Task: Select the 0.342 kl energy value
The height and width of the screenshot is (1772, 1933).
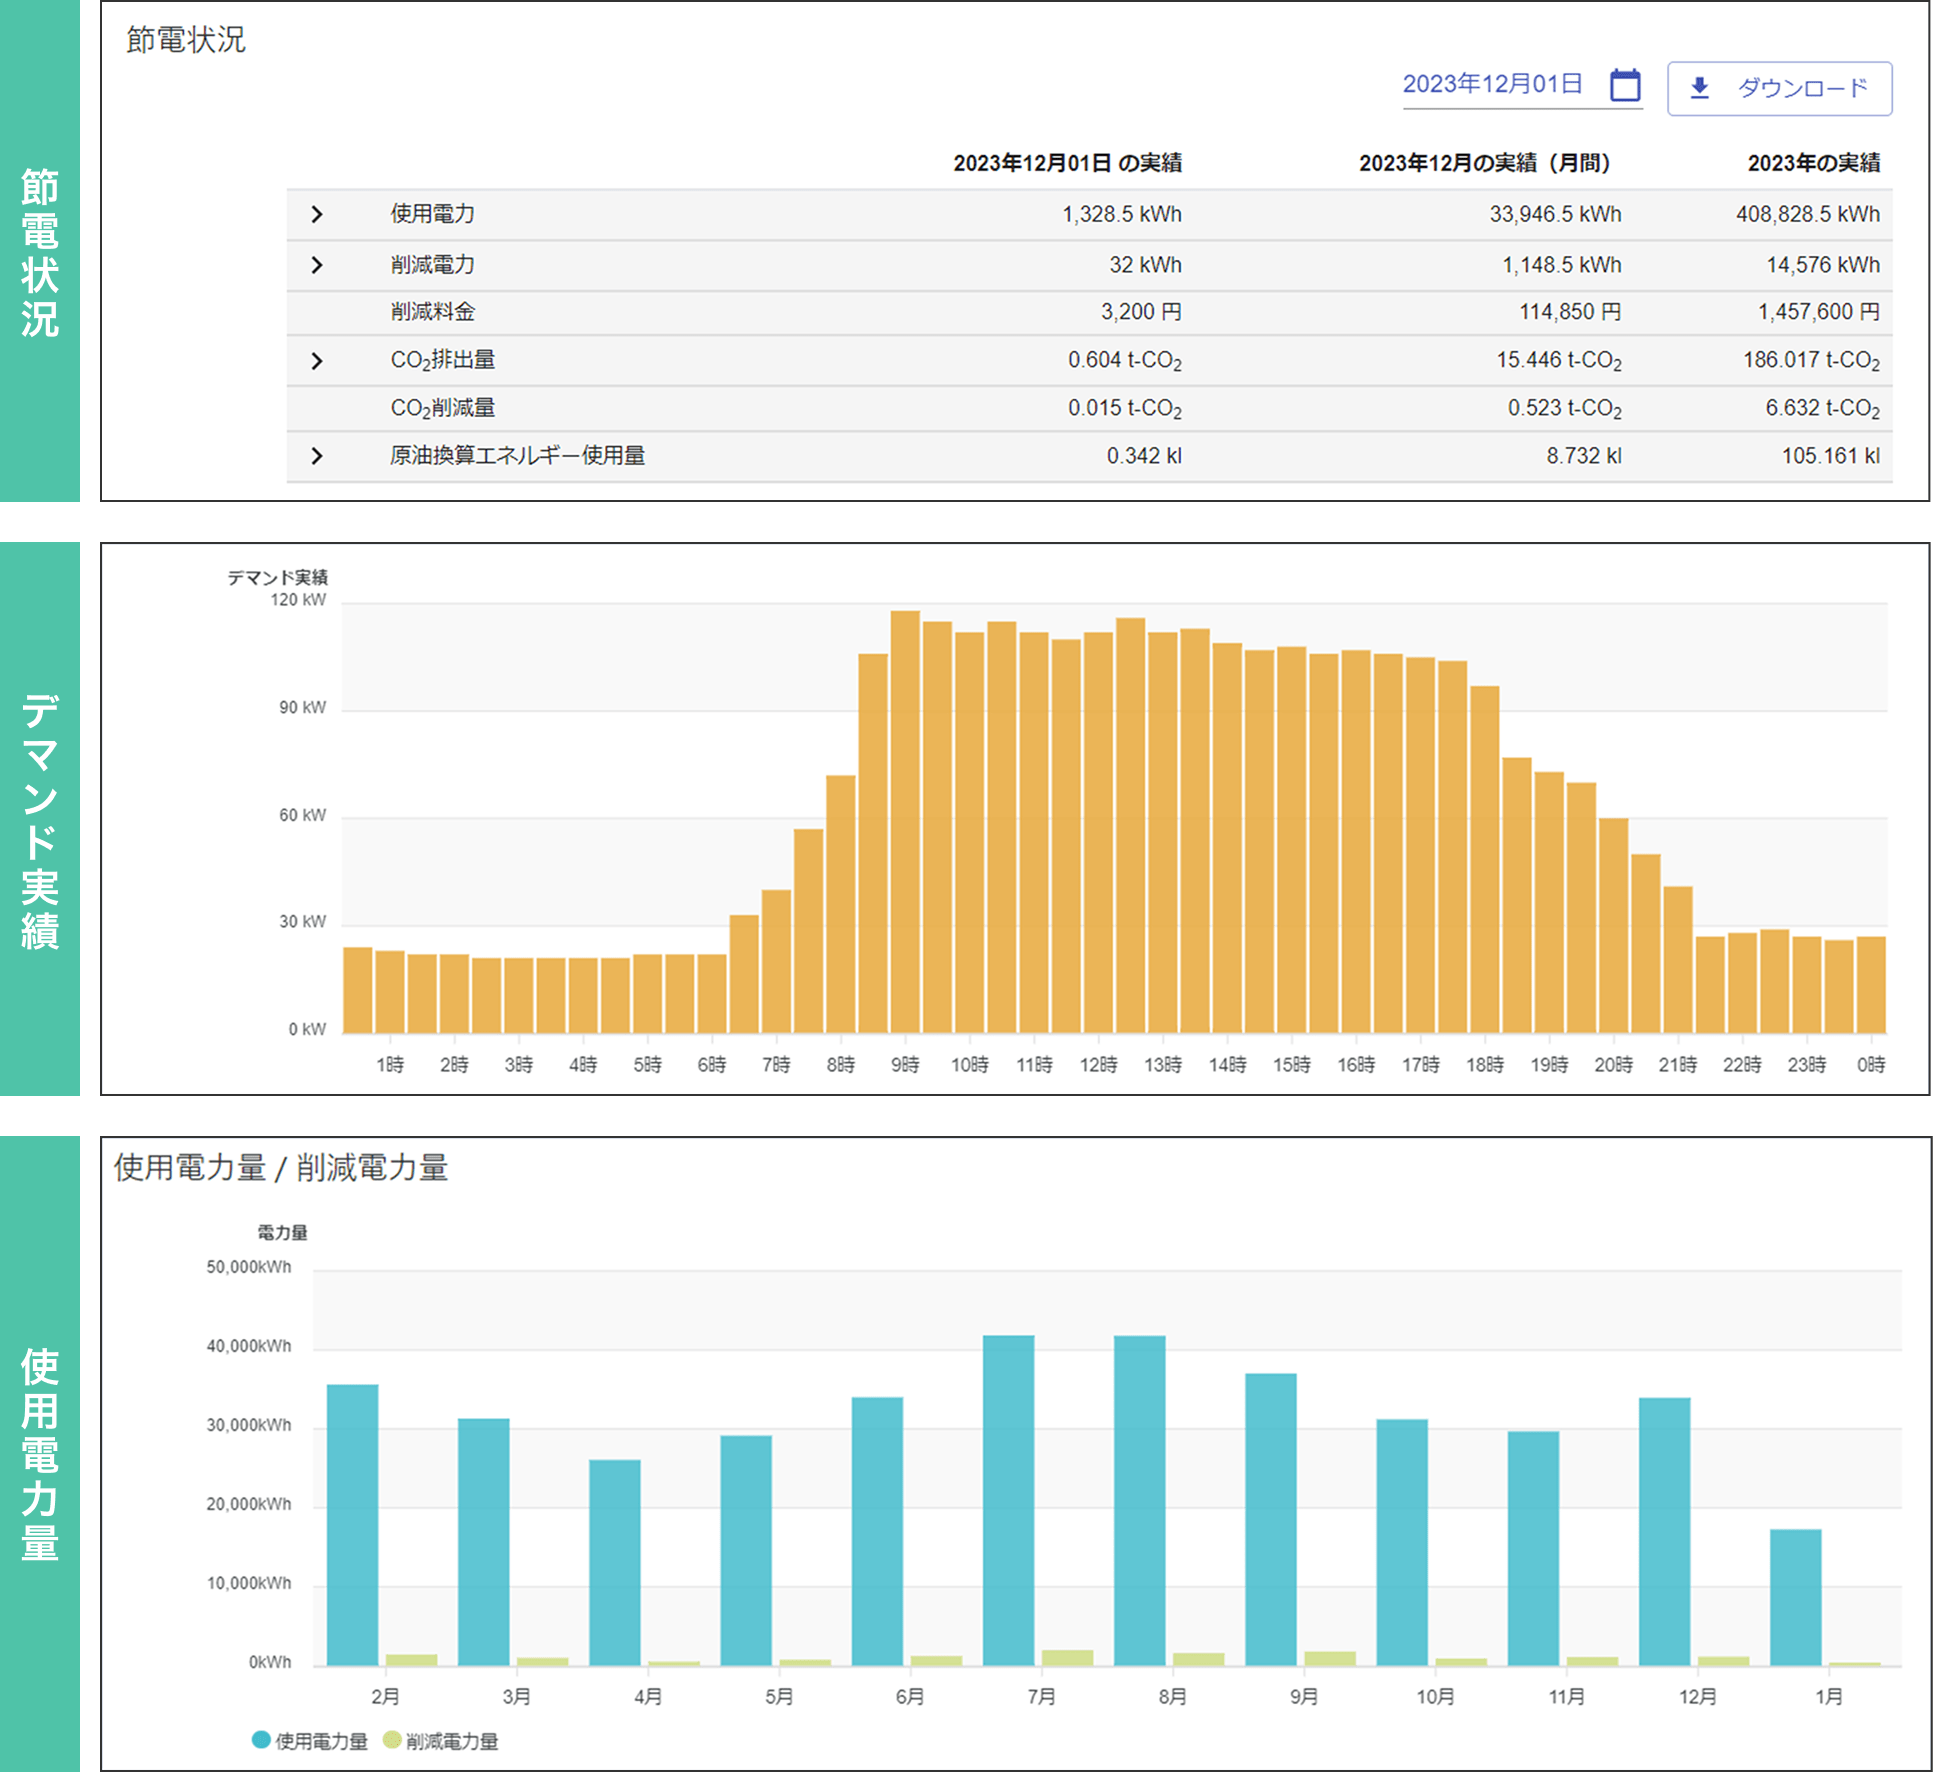Action: coord(1143,456)
